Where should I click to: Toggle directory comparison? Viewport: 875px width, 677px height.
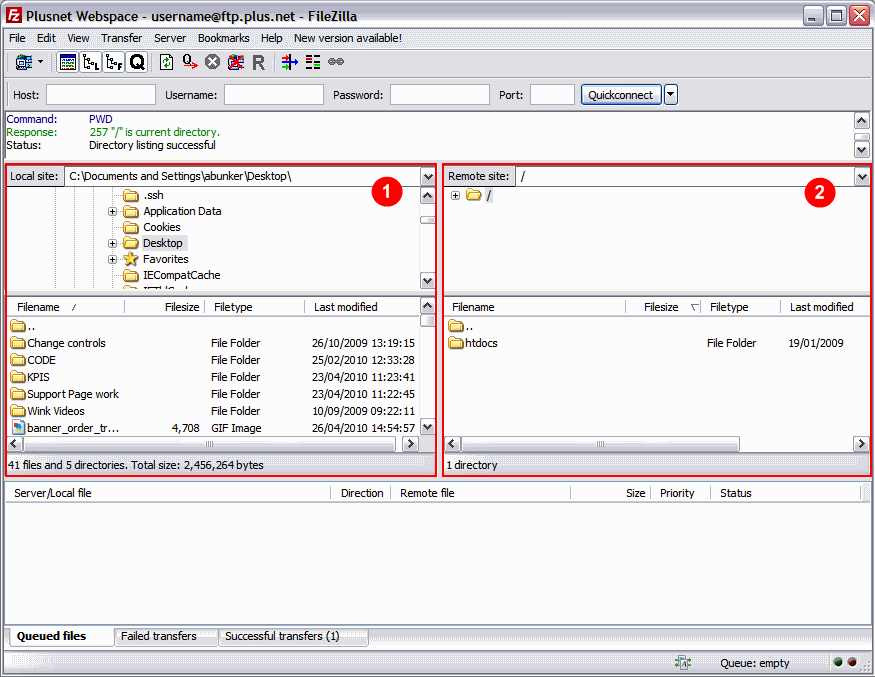pyautogui.click(x=313, y=62)
